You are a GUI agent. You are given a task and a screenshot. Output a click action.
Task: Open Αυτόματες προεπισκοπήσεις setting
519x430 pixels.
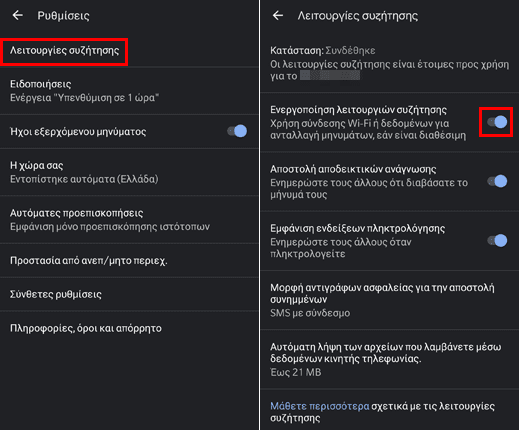pyautogui.click(x=129, y=219)
